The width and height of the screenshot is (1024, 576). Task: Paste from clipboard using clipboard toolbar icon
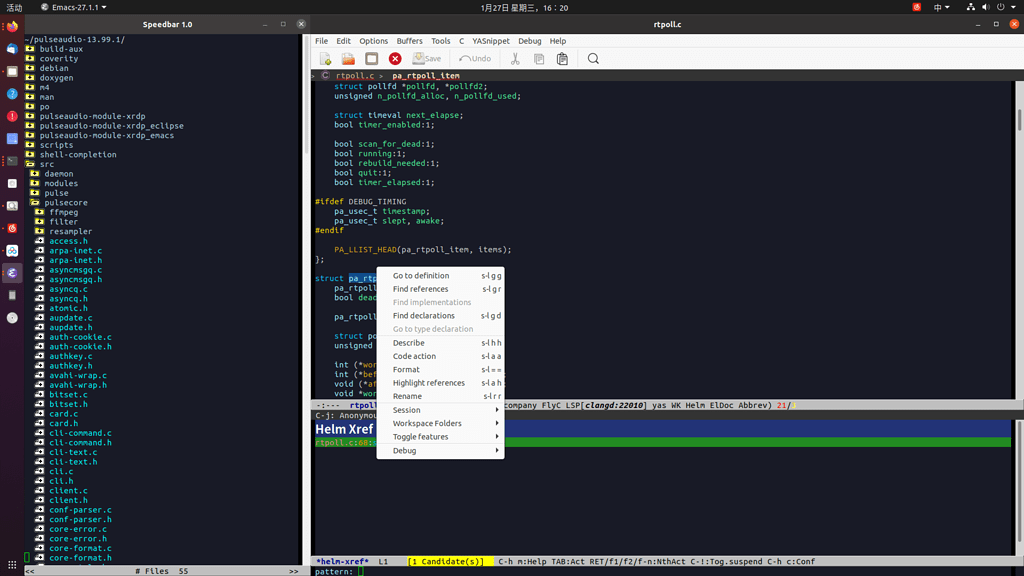(x=562, y=58)
